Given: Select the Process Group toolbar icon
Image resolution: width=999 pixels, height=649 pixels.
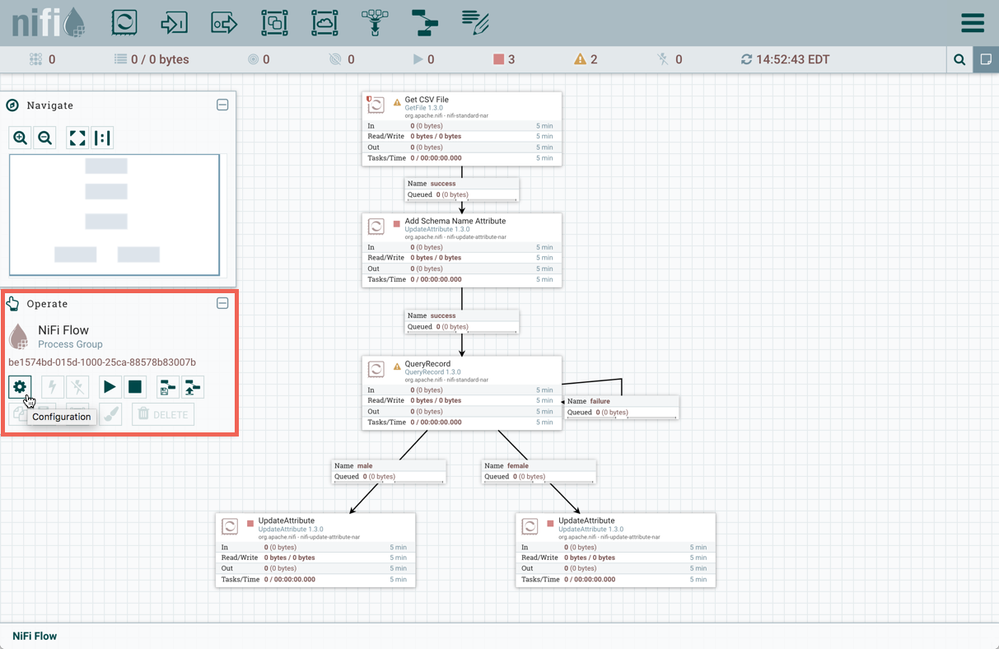Looking at the screenshot, I should (272, 22).
